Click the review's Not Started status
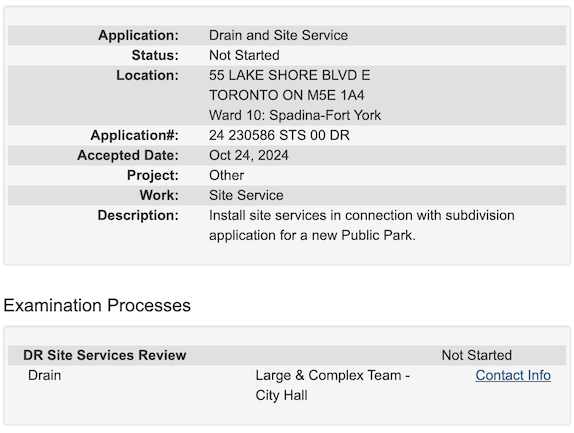This screenshot has width=574, height=433. tap(477, 355)
